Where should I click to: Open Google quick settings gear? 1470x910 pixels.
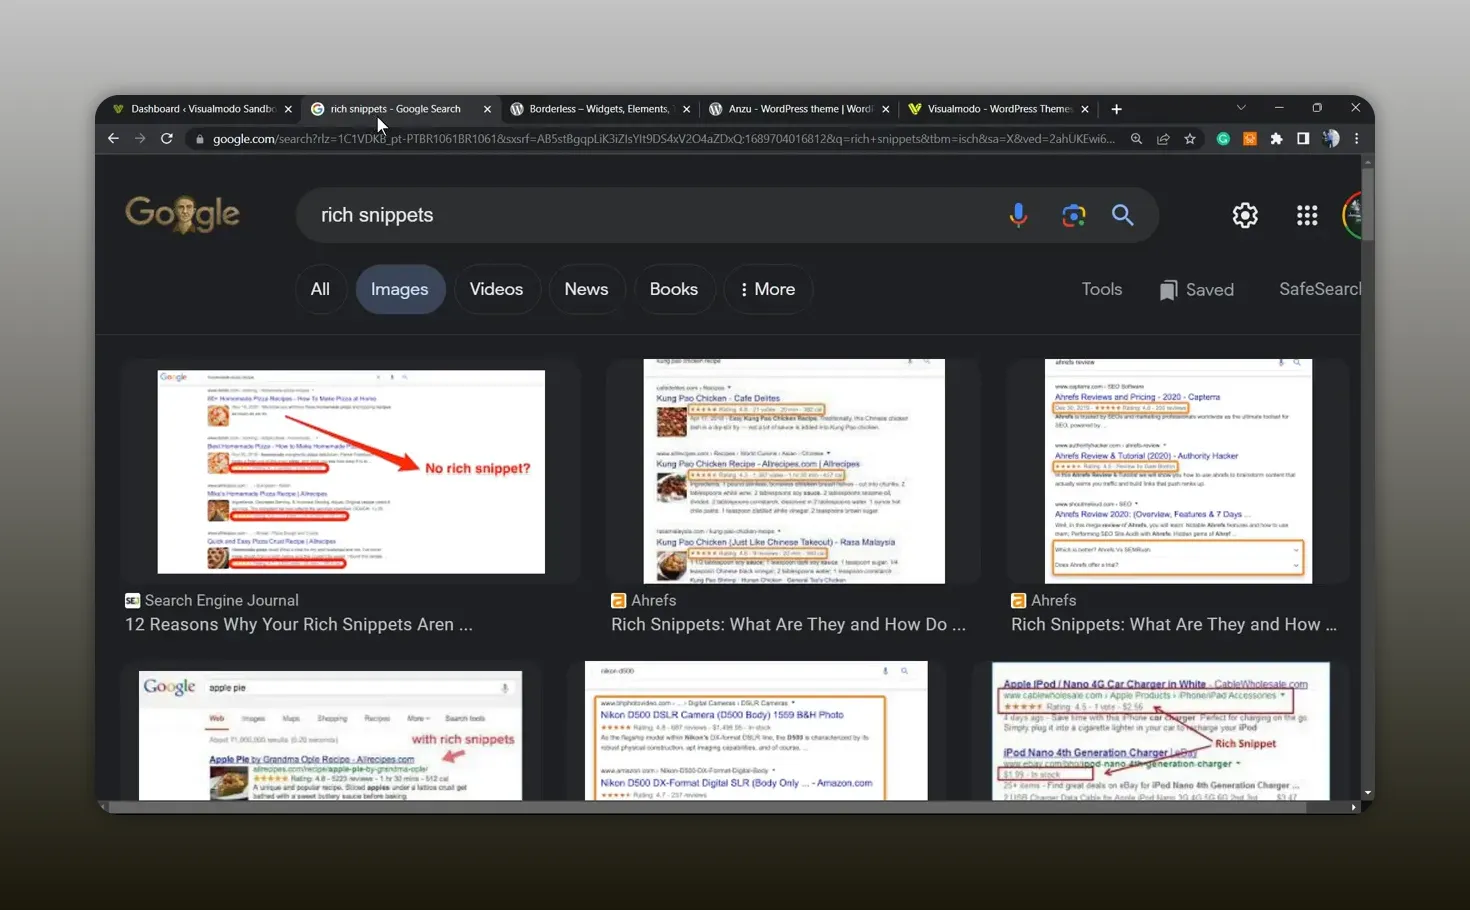pos(1245,215)
